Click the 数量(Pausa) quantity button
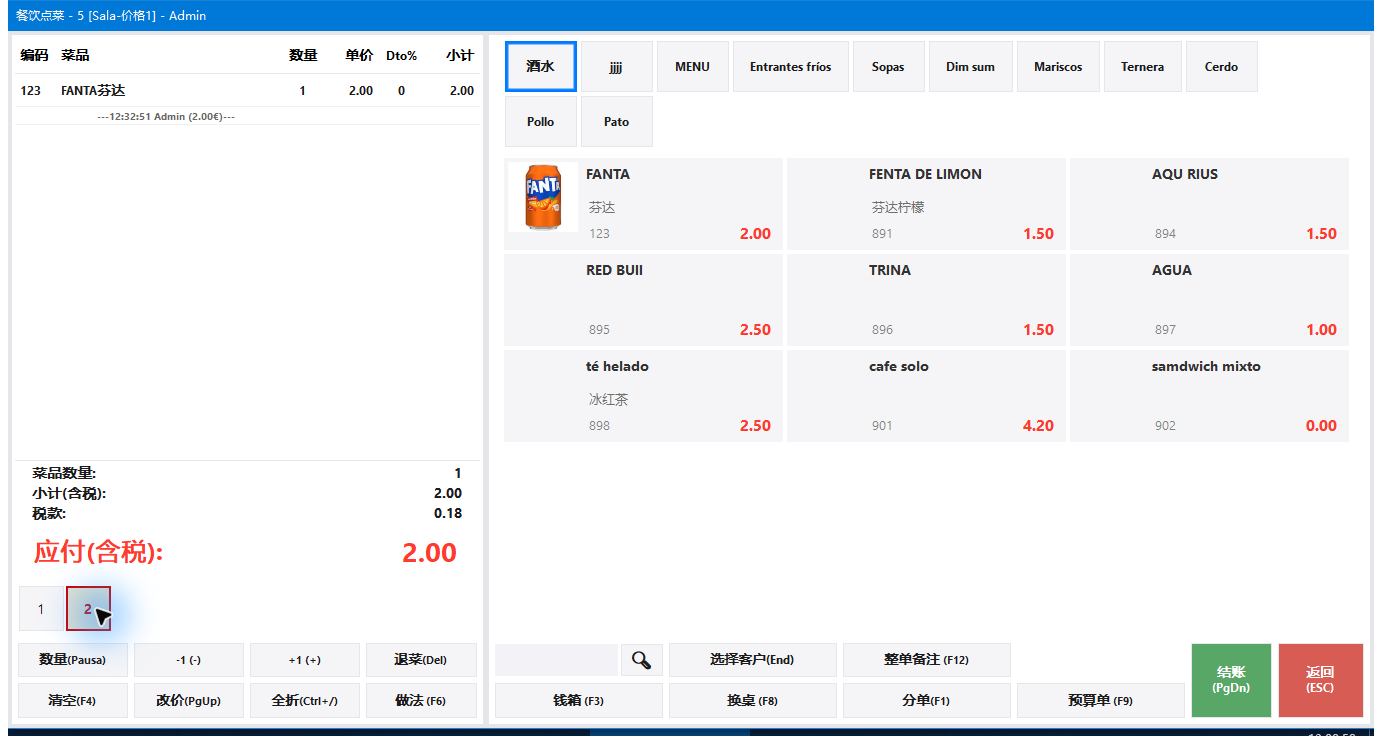This screenshot has height=736, width=1382. pos(73,660)
